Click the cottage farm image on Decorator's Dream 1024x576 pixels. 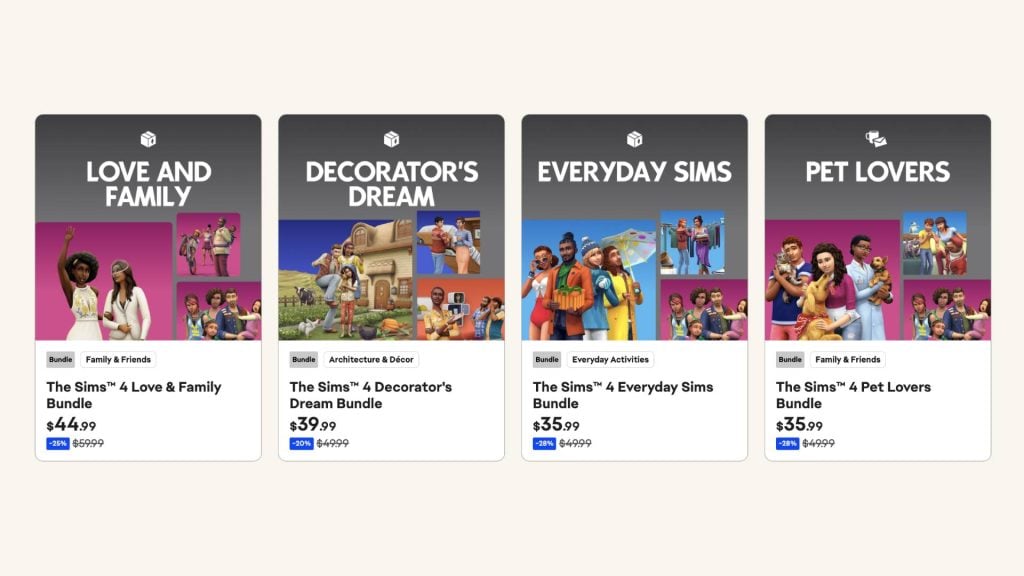[x=346, y=280]
